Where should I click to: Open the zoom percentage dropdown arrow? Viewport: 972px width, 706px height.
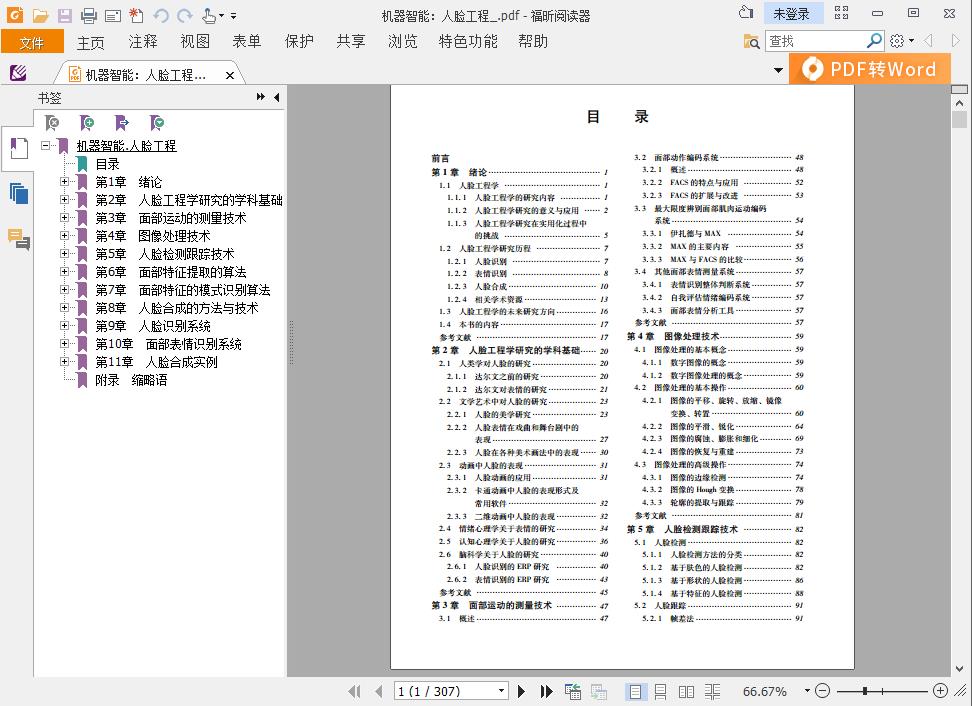pos(807,691)
